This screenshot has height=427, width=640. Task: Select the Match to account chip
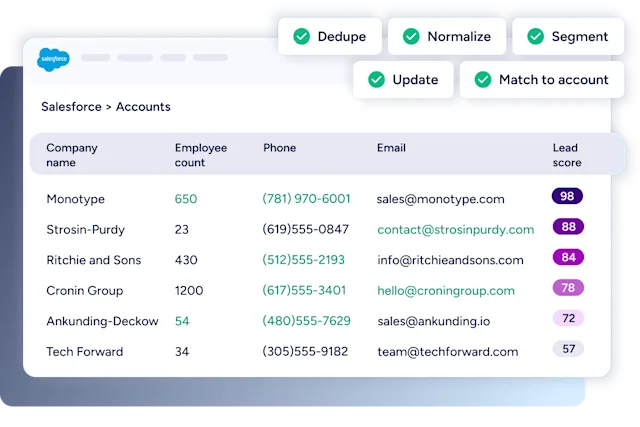[x=542, y=80]
